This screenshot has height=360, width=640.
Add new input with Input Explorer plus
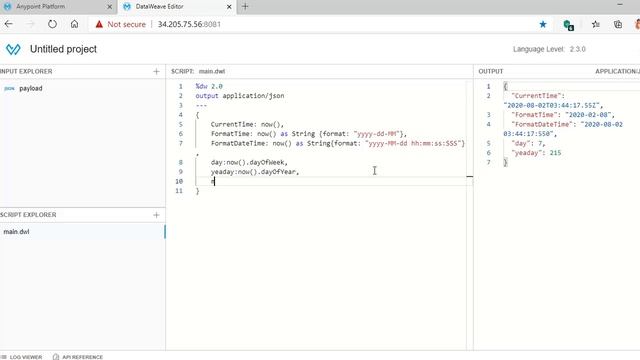coord(156,71)
